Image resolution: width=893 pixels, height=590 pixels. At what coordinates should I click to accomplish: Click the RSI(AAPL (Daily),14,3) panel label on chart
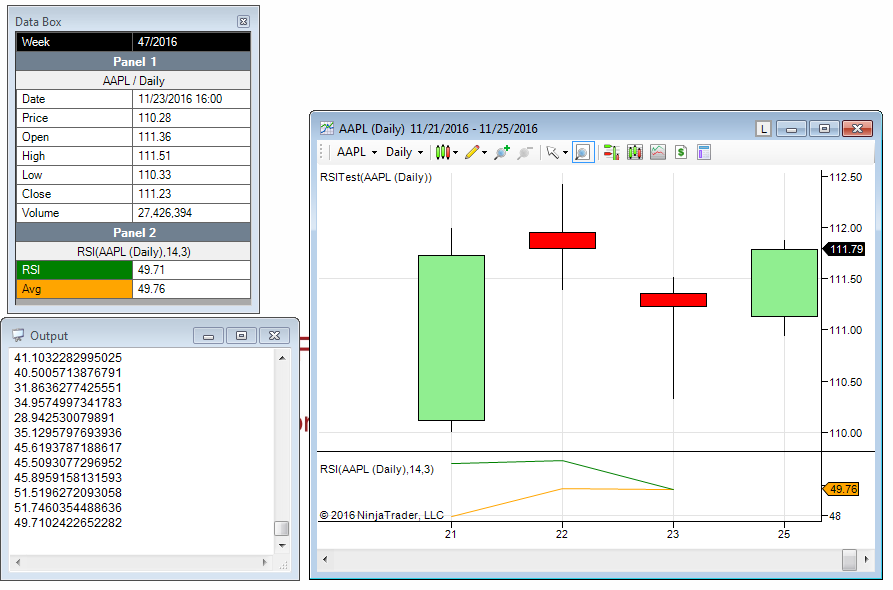coord(377,469)
